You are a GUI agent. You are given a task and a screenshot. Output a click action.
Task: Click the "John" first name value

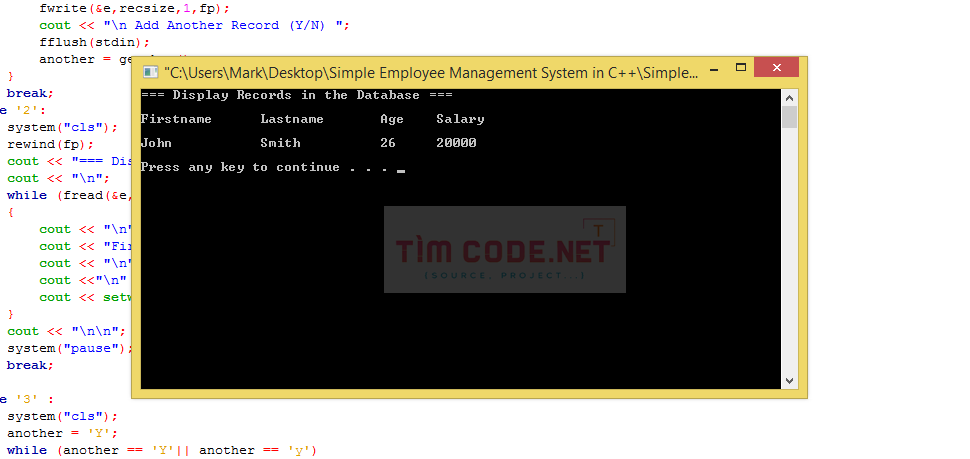(157, 143)
